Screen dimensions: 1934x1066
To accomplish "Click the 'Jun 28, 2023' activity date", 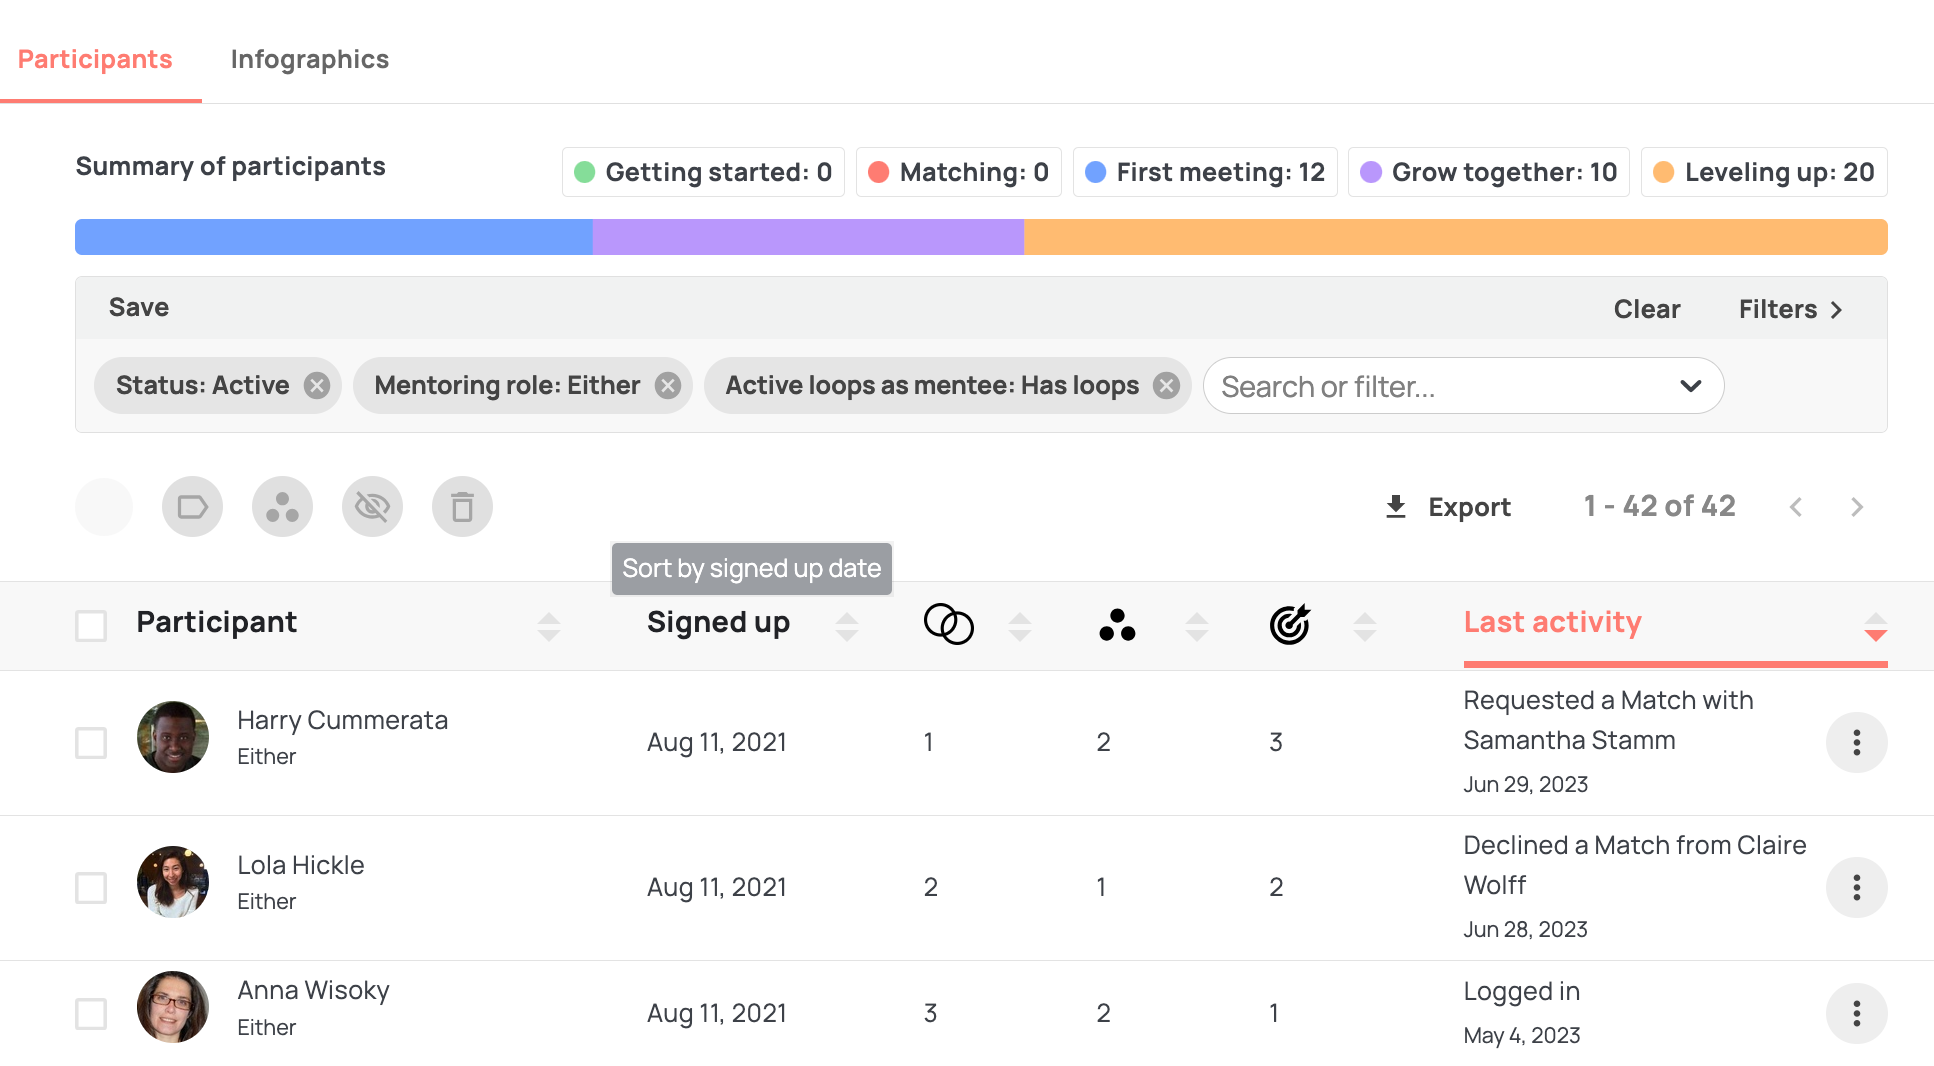I will tap(1525, 929).
